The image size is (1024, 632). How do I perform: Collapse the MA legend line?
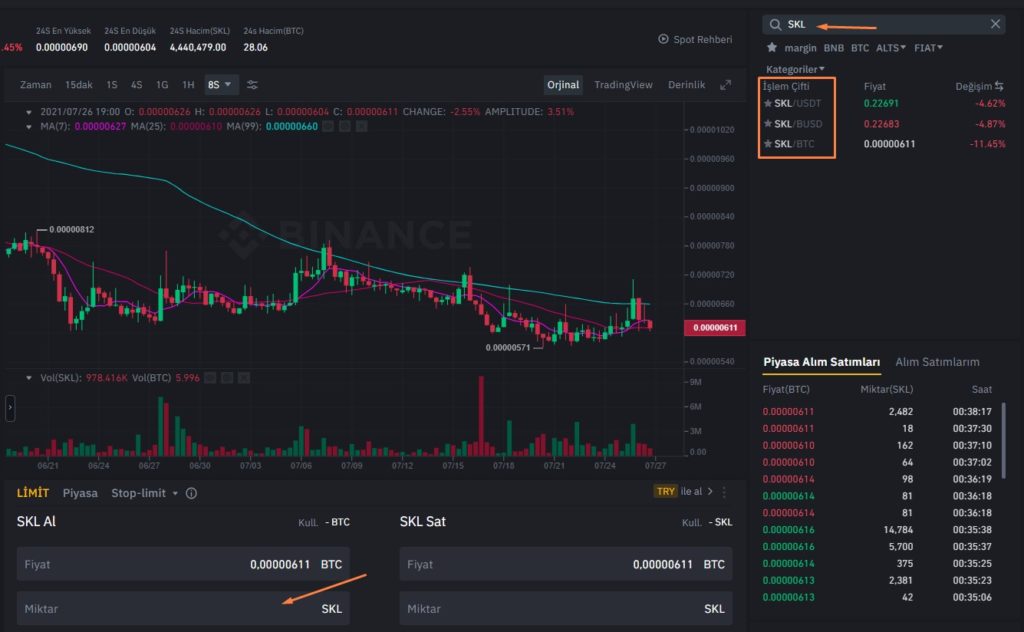coord(29,127)
